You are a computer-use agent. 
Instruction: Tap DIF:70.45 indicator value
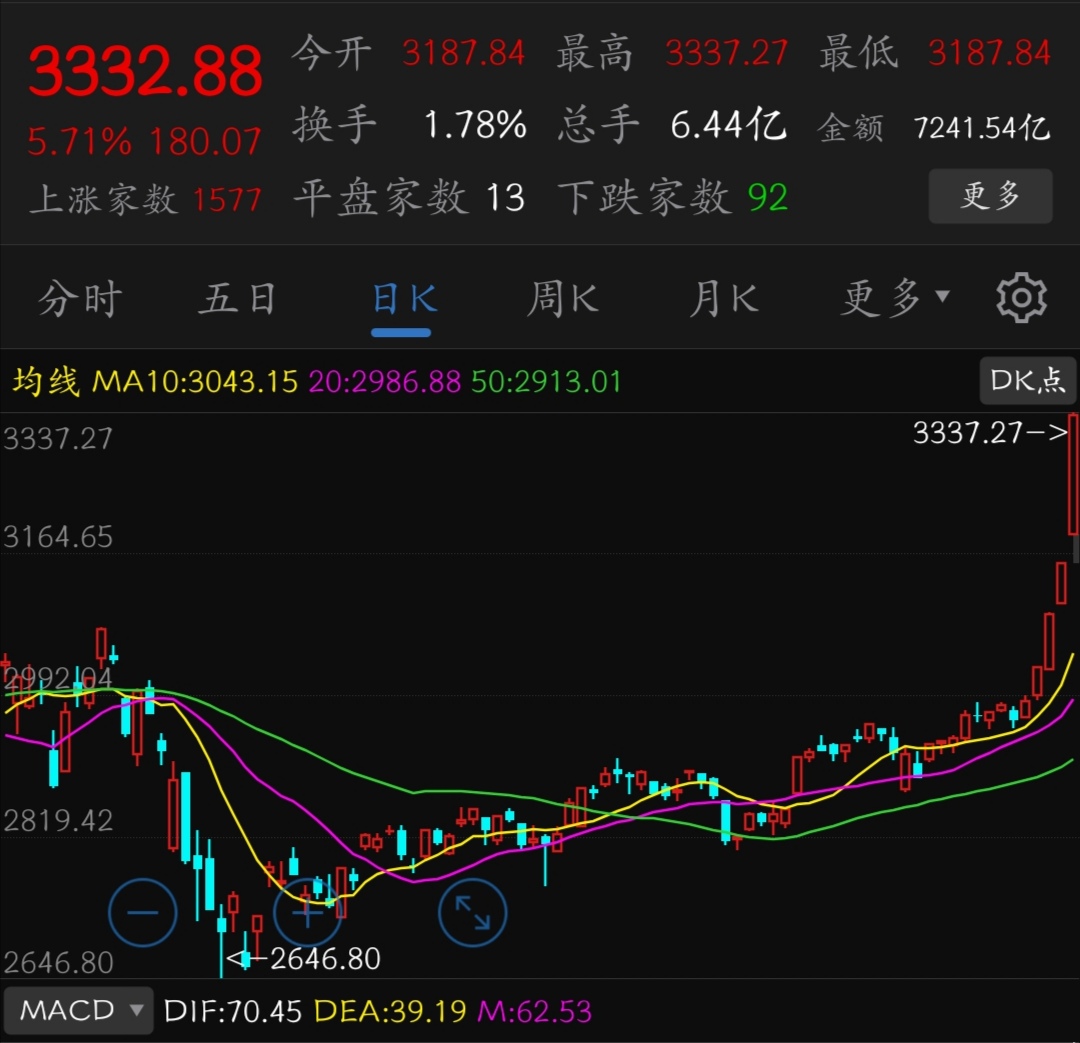click(x=233, y=1011)
